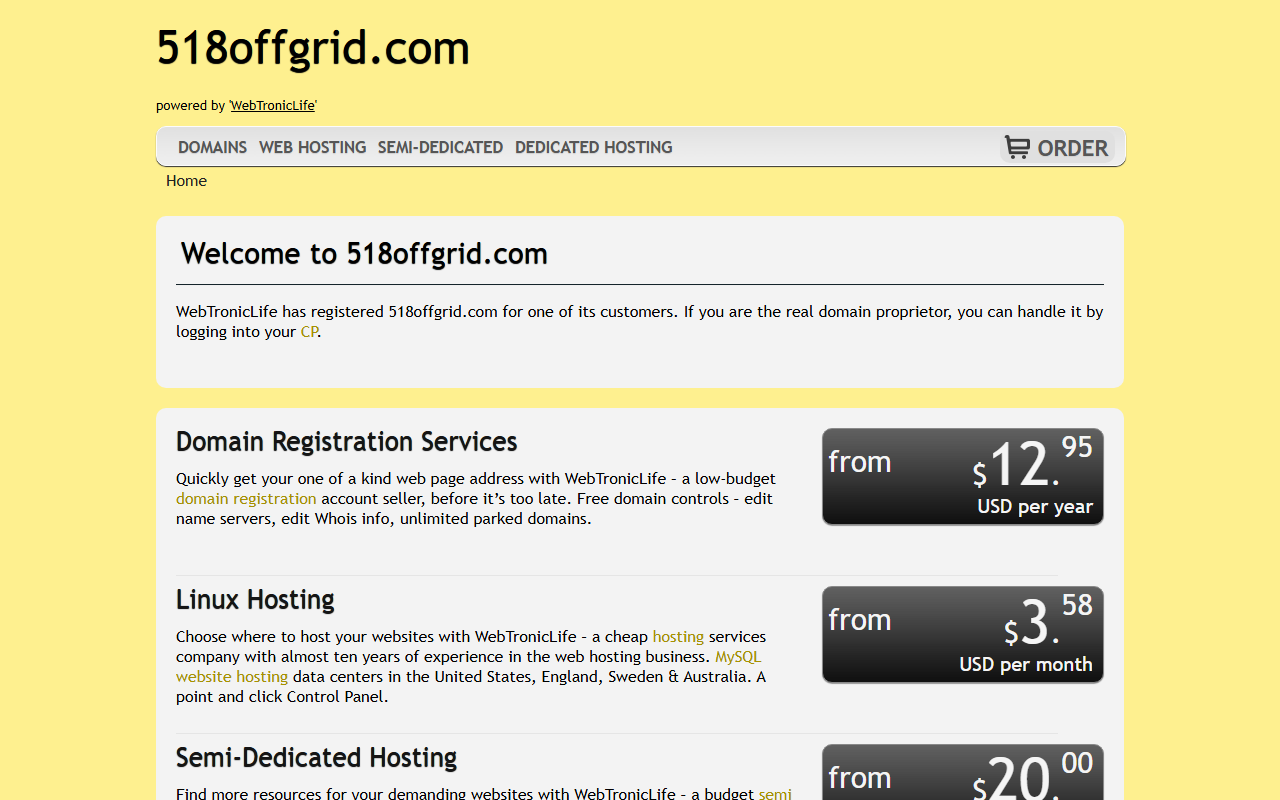1280x800 pixels.
Task: Click the shopping cart icon beside ORDER
Action: (x=1017, y=147)
